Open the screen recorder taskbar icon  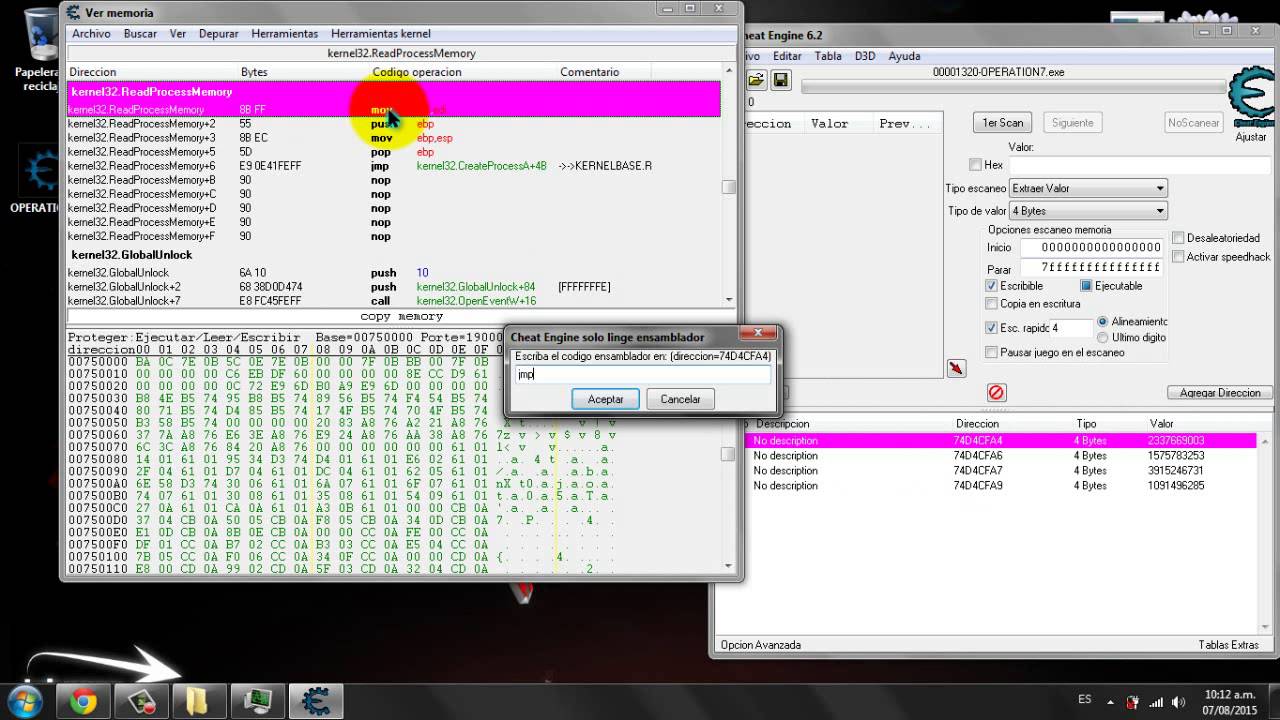pyautogui.click(x=141, y=702)
